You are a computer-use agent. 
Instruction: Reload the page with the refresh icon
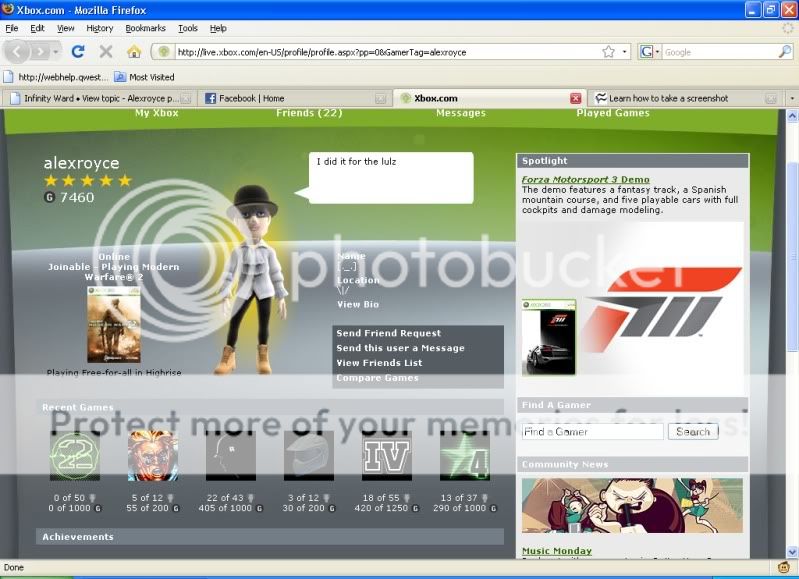coord(77,51)
